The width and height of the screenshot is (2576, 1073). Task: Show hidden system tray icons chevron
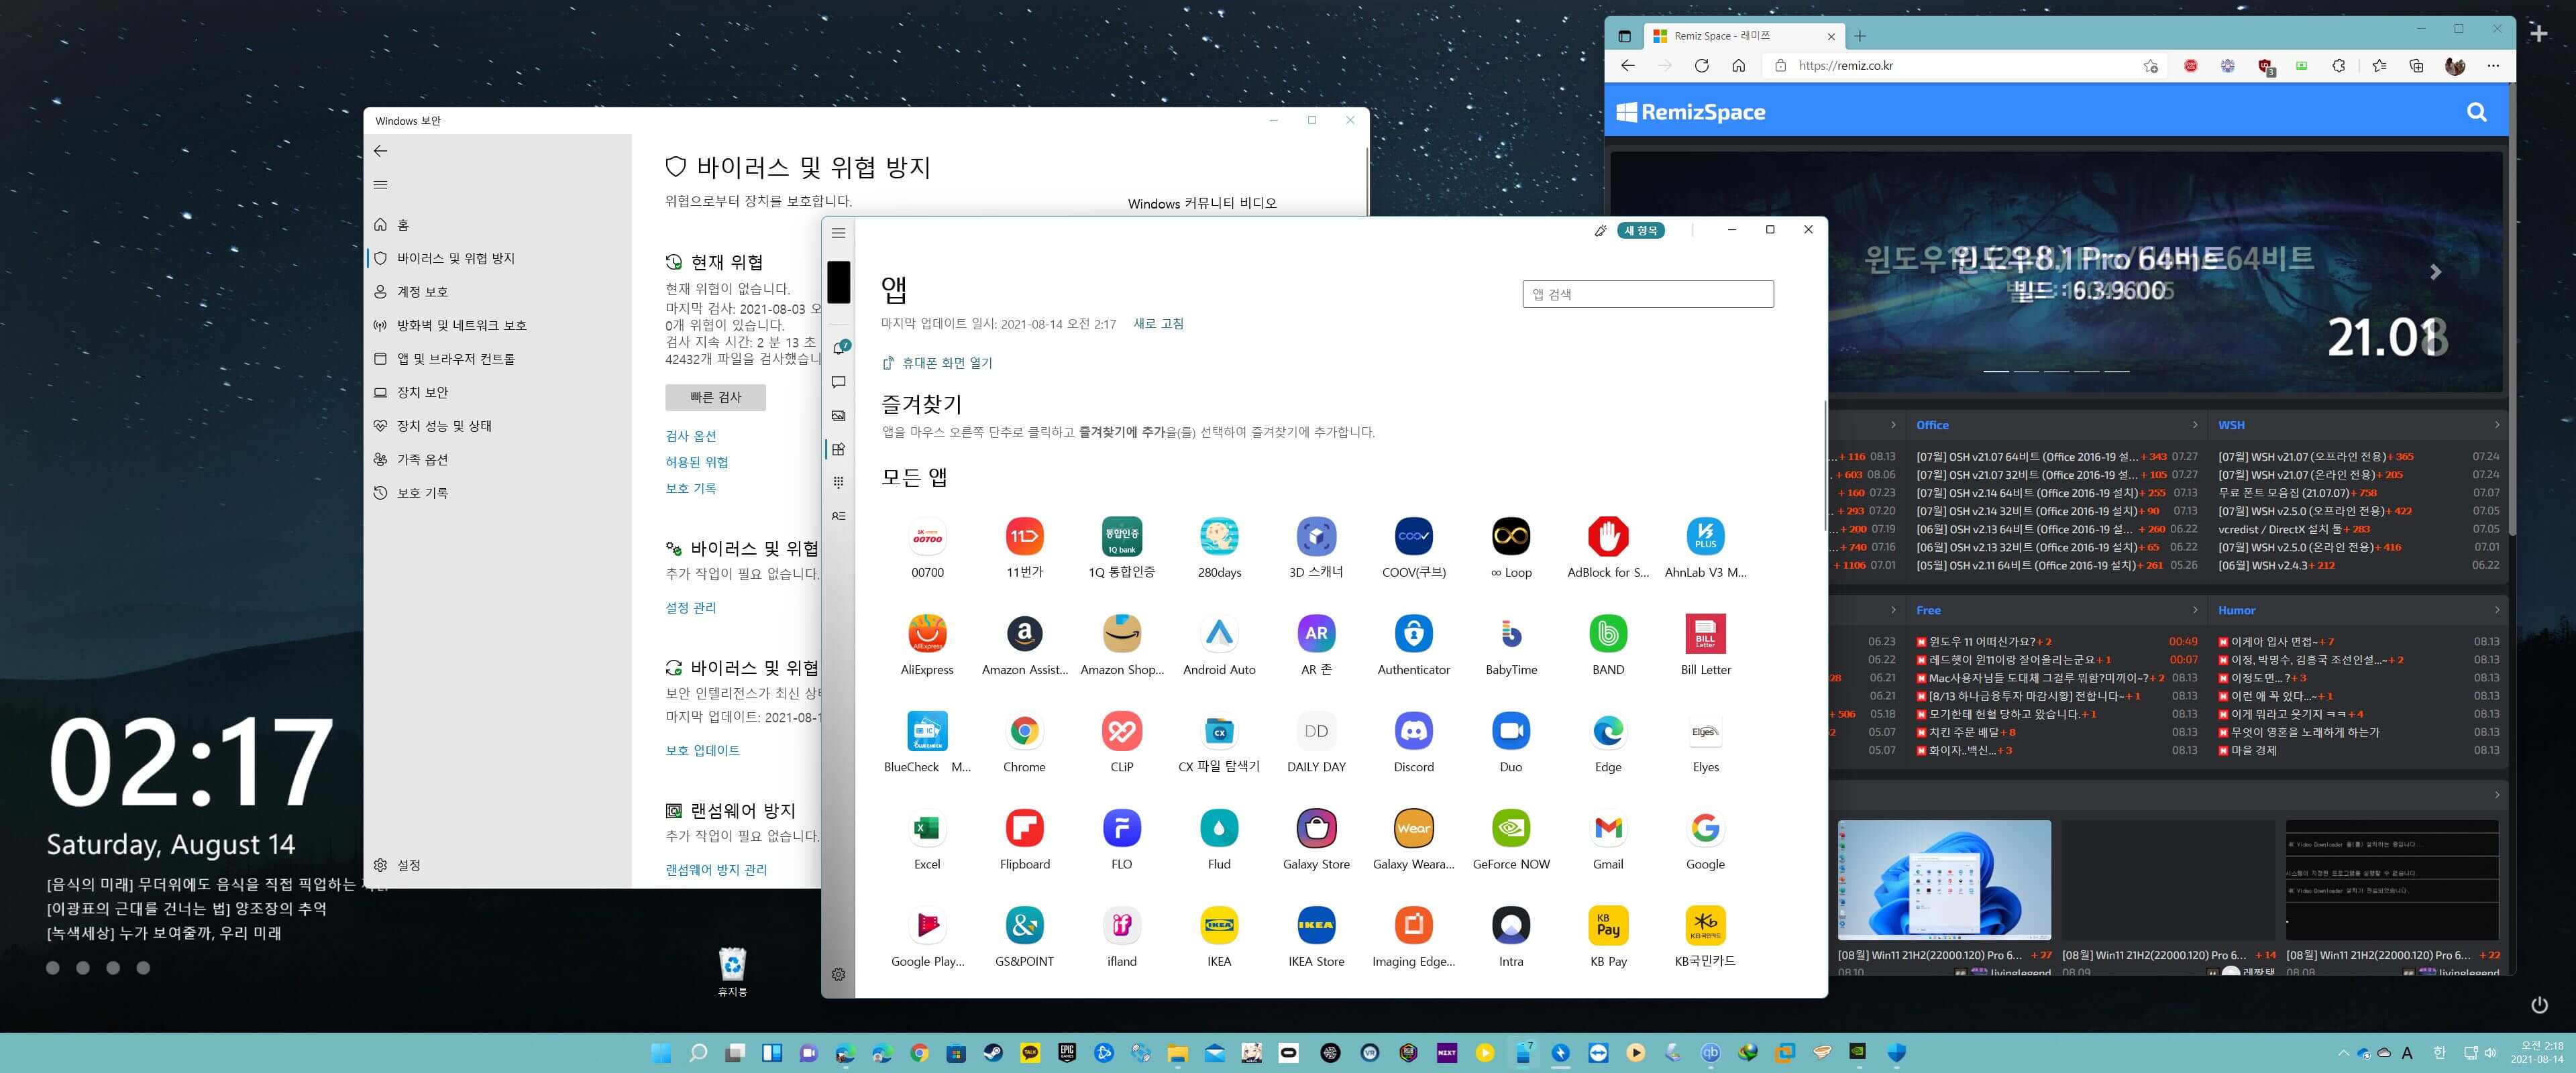pyautogui.click(x=2343, y=1053)
